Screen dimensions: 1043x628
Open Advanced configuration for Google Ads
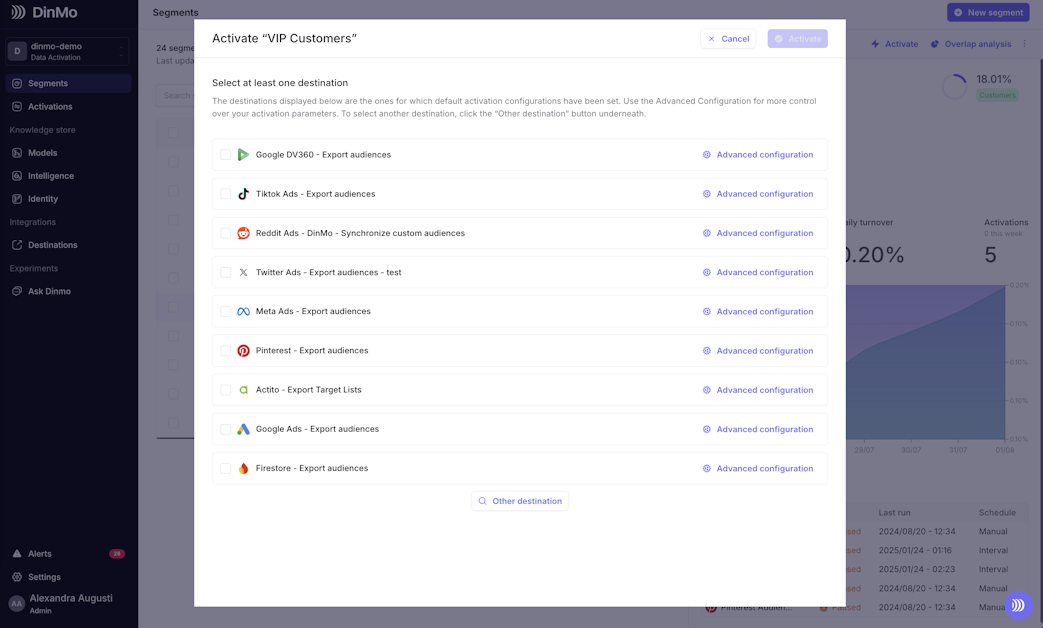(758, 429)
